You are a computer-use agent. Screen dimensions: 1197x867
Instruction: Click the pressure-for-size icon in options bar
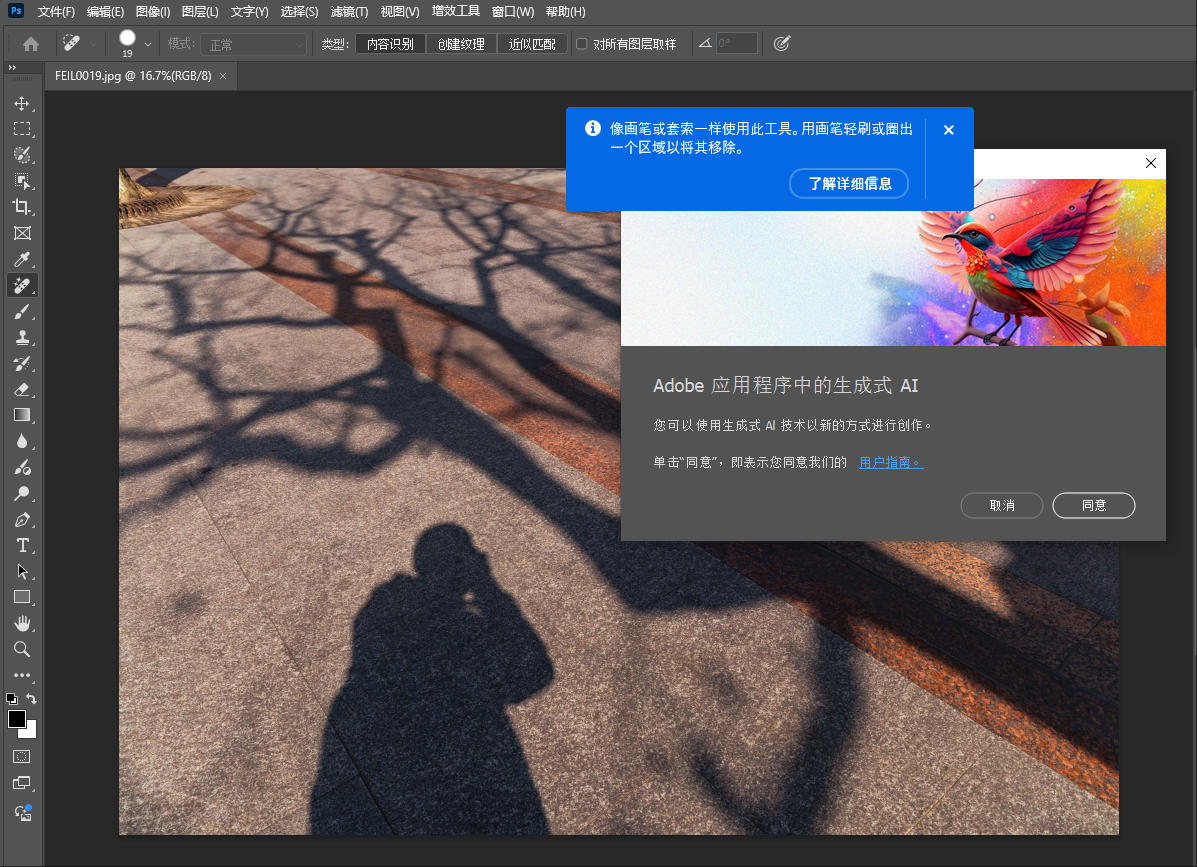781,44
